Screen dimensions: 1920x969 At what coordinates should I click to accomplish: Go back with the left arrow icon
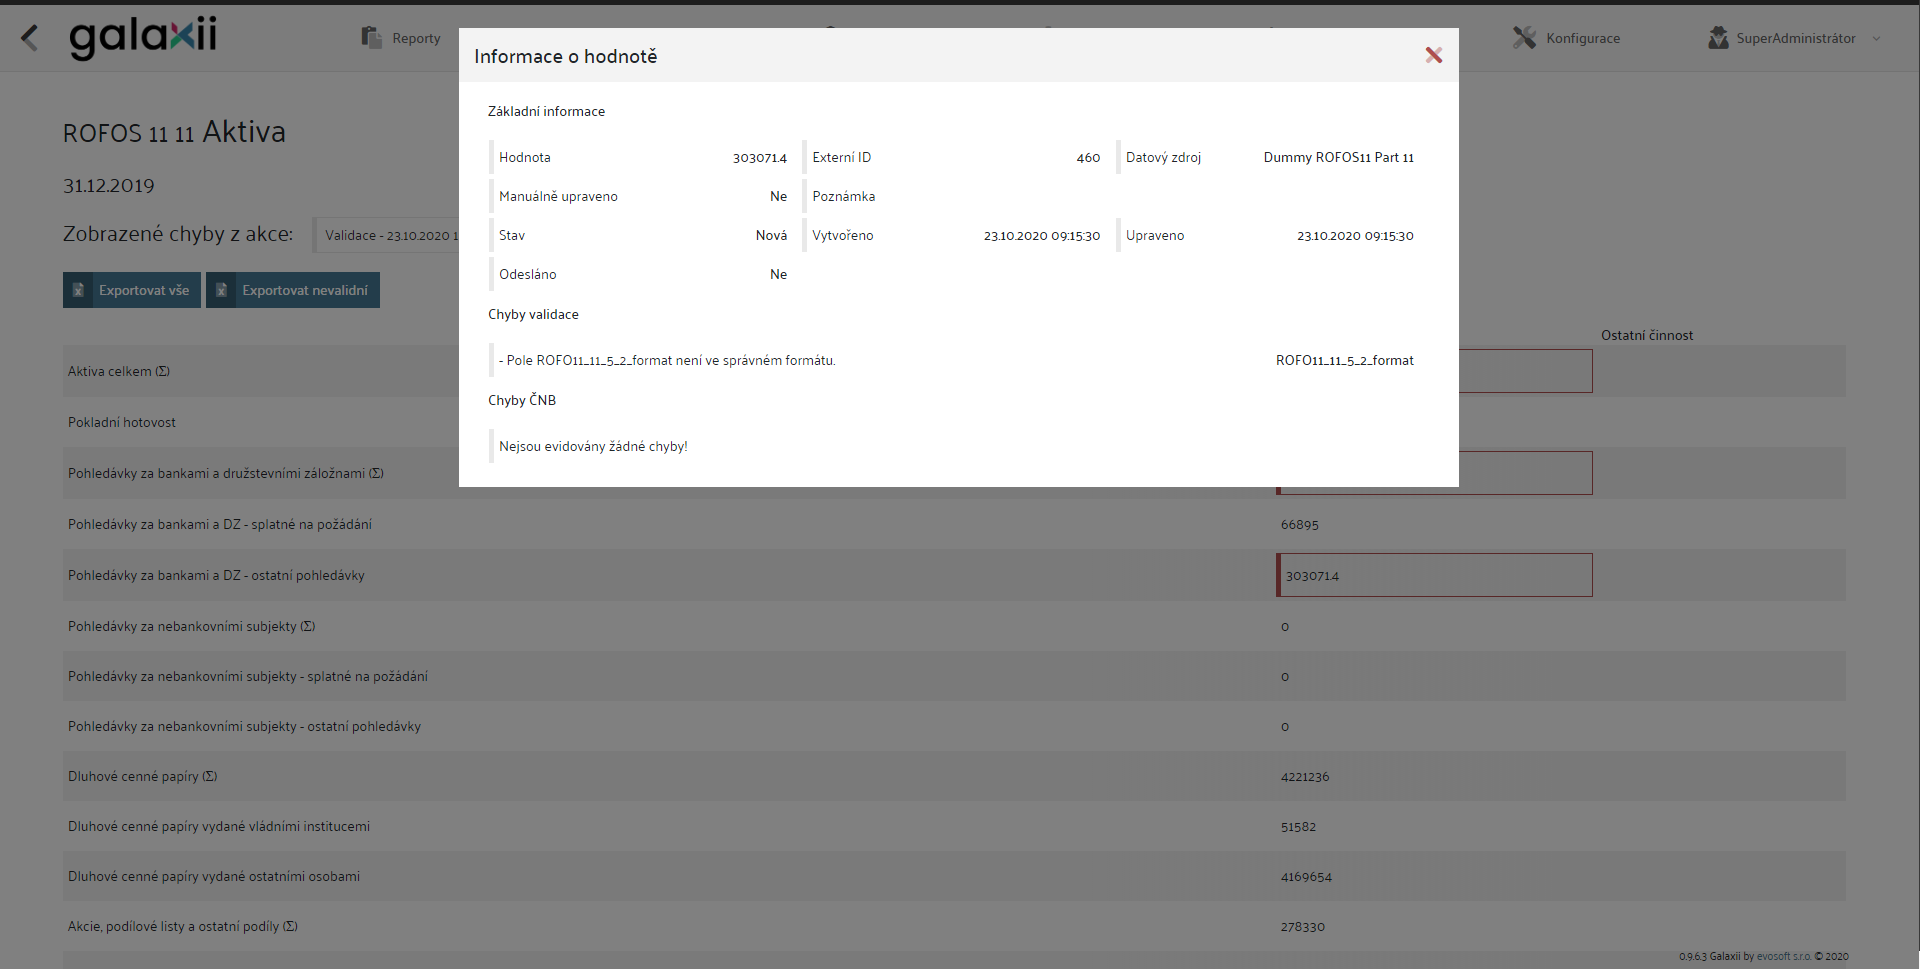[30, 38]
